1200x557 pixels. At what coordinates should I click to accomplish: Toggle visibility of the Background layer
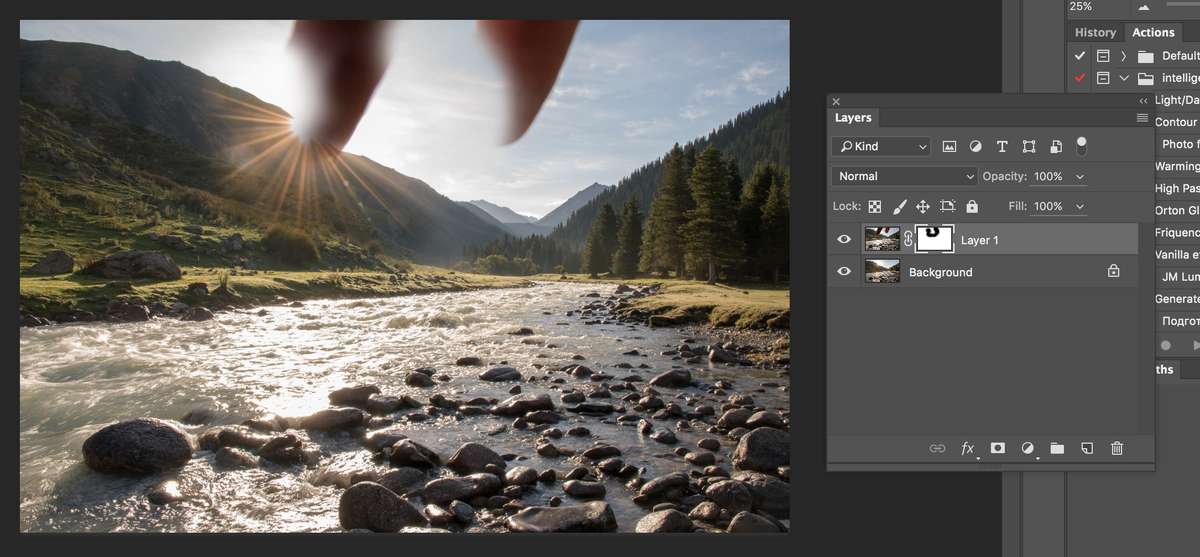tap(844, 271)
